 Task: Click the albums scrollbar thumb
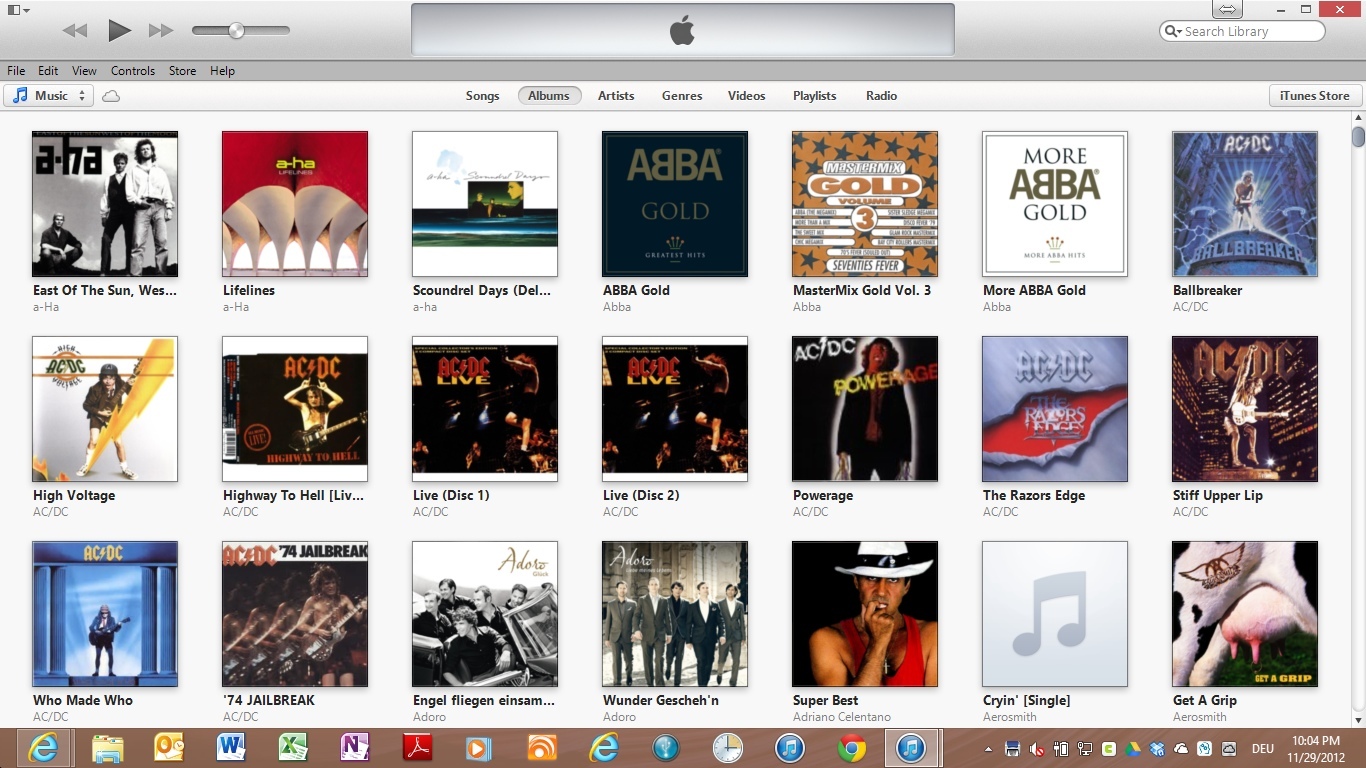[1358, 137]
